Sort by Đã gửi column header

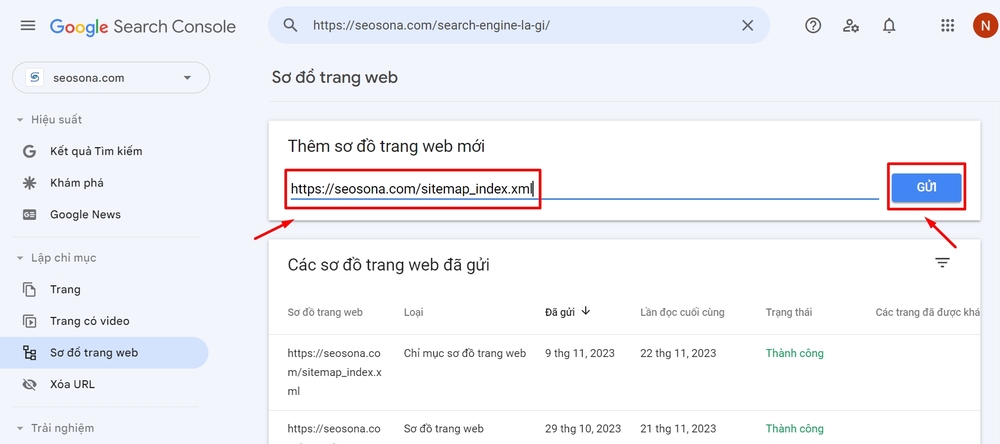click(560, 312)
